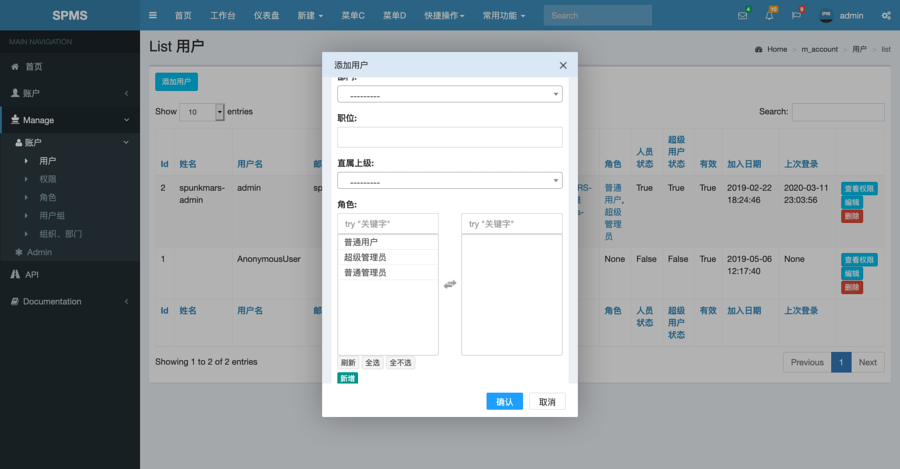Click 删除 for the AnonymousUser row
Screen dimensions: 900x469
852,288
